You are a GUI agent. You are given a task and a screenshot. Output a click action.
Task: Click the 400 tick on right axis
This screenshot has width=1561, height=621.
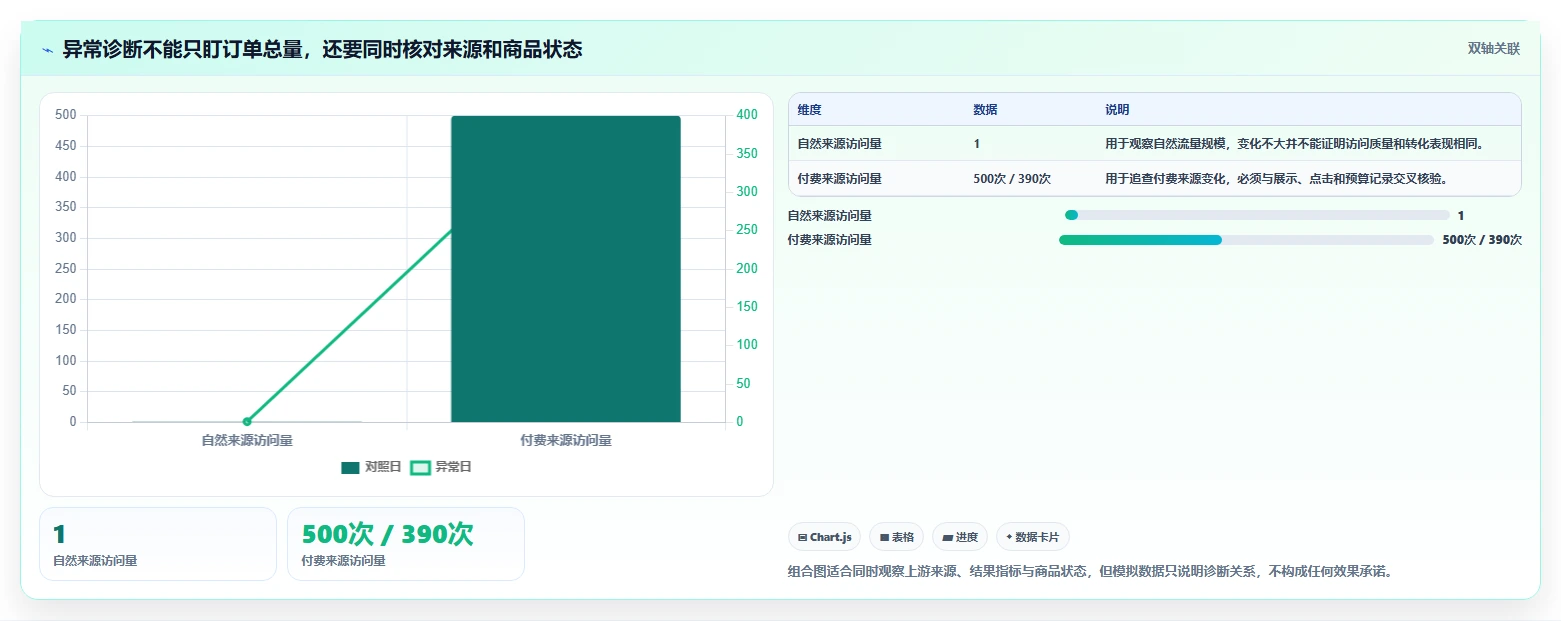(x=747, y=115)
